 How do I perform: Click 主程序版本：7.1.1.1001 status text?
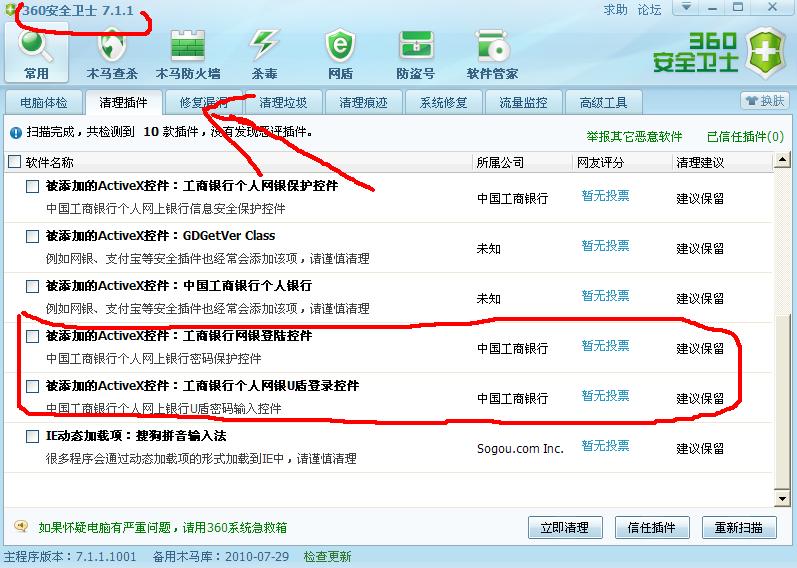pyautogui.click(x=70, y=557)
